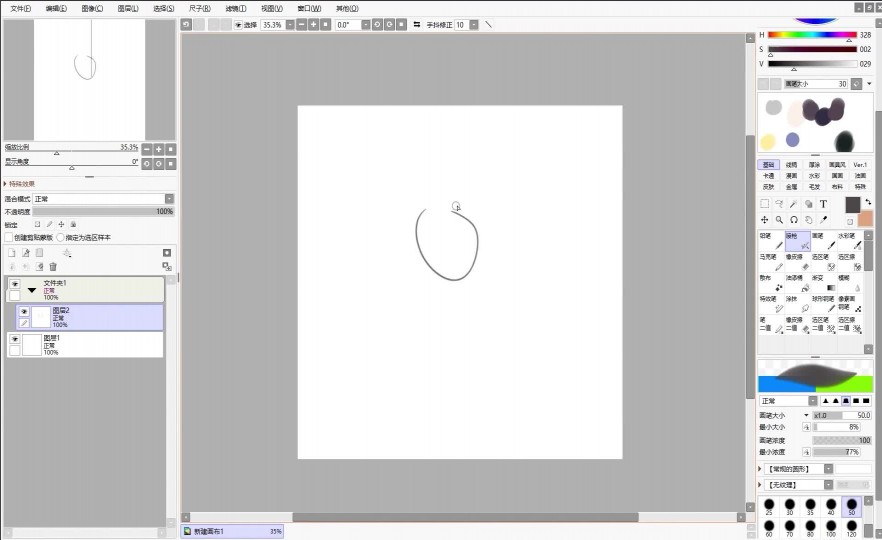The height and width of the screenshot is (540, 882).
Task: Pick brush size preset 30
Action: [x=790, y=506]
